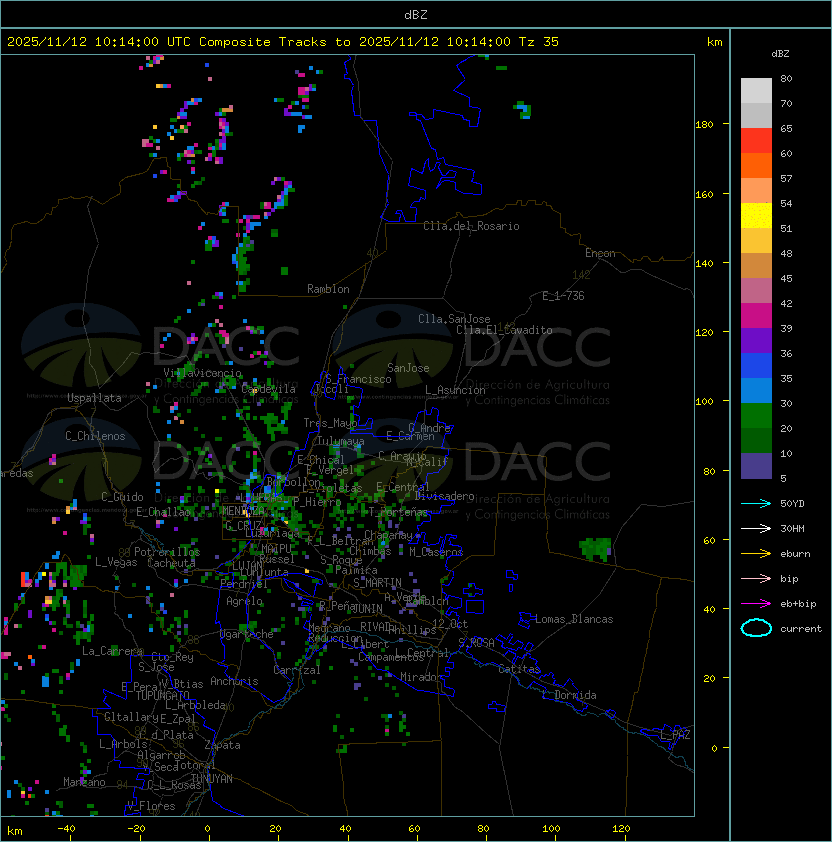Click the 'L_Vegas' map label
832x842 pixels.
tap(116, 562)
